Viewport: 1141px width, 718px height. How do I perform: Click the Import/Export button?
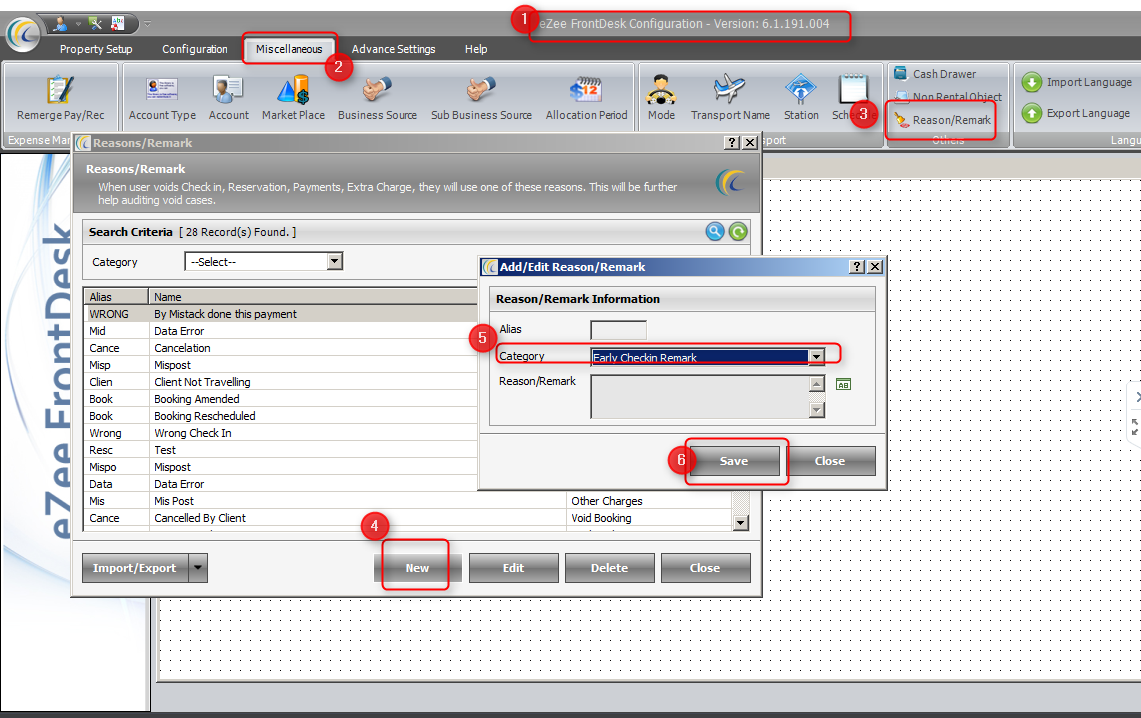click(x=135, y=567)
